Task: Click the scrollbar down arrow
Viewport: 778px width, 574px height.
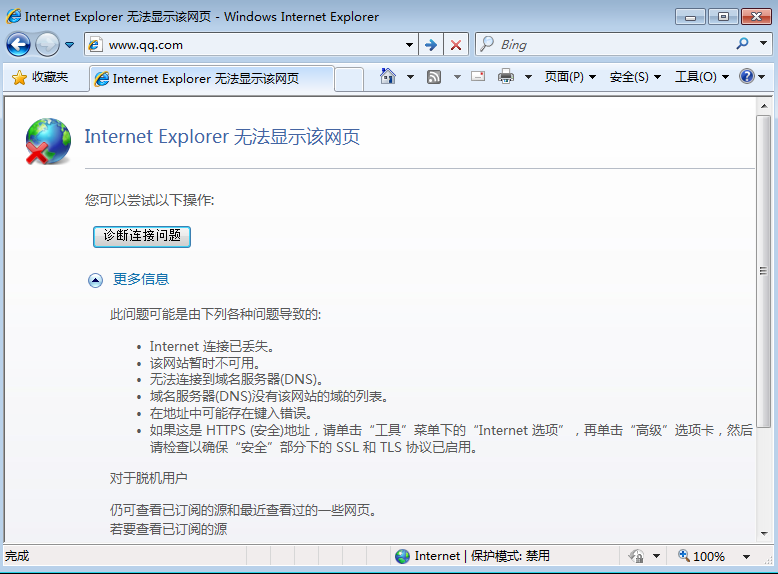Action: coord(764,534)
